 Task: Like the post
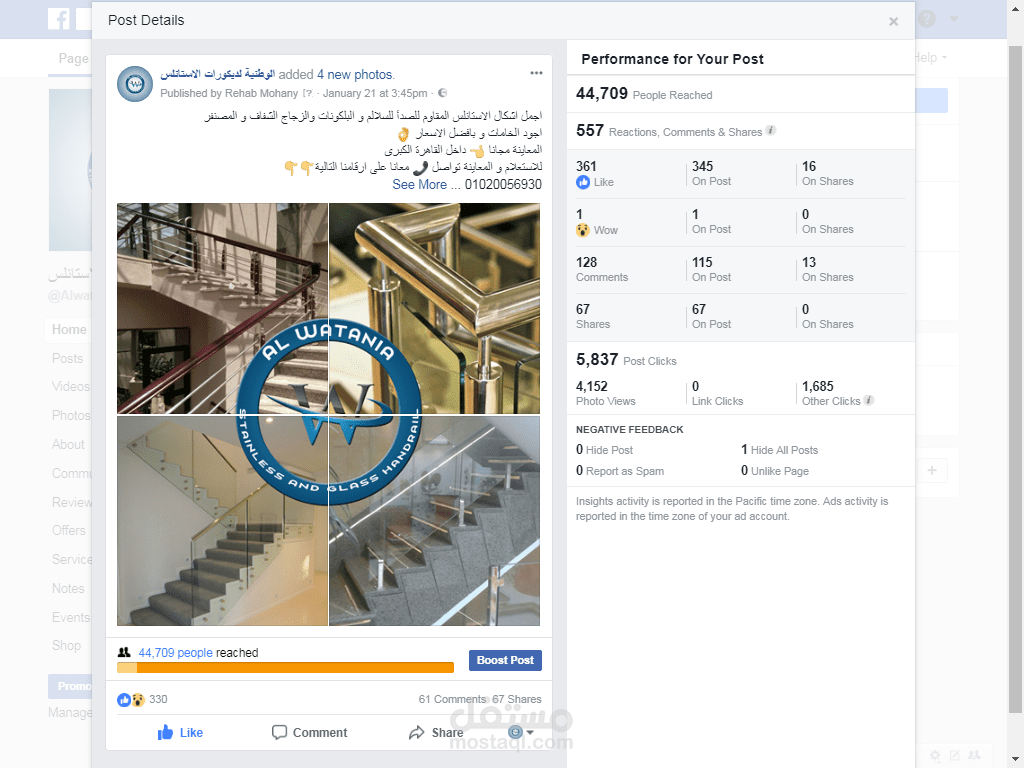pos(180,732)
